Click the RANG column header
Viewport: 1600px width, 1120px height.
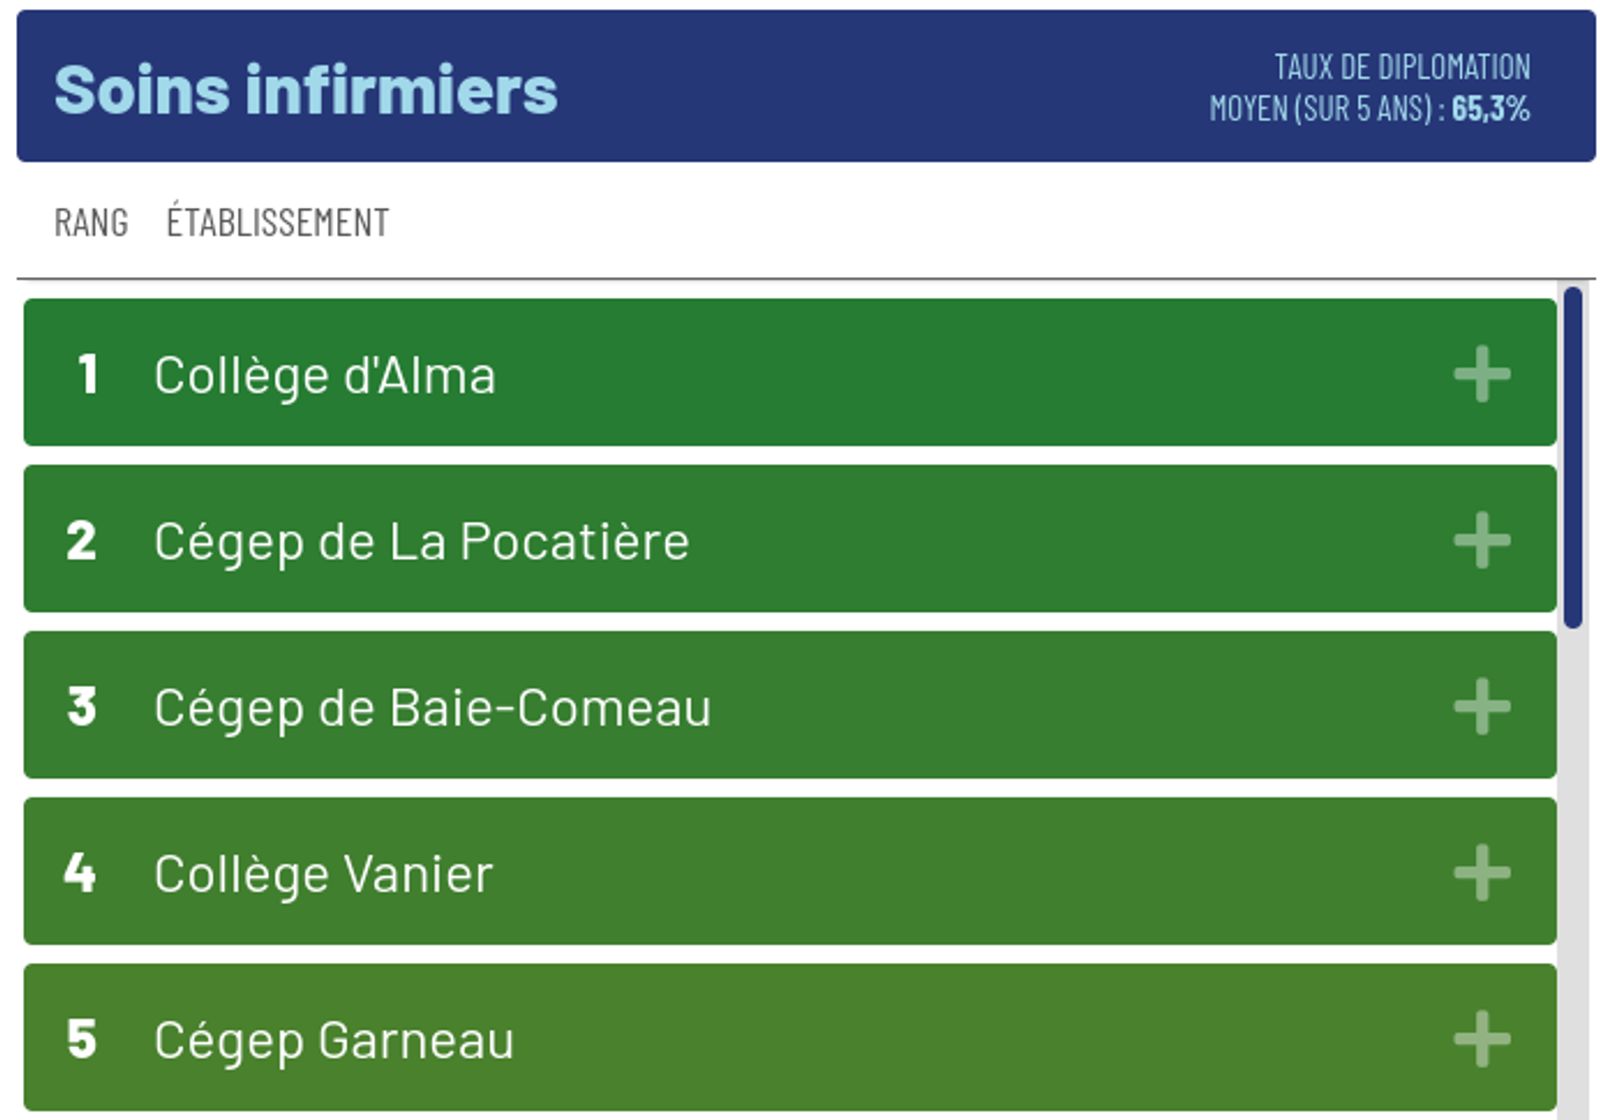(x=91, y=221)
